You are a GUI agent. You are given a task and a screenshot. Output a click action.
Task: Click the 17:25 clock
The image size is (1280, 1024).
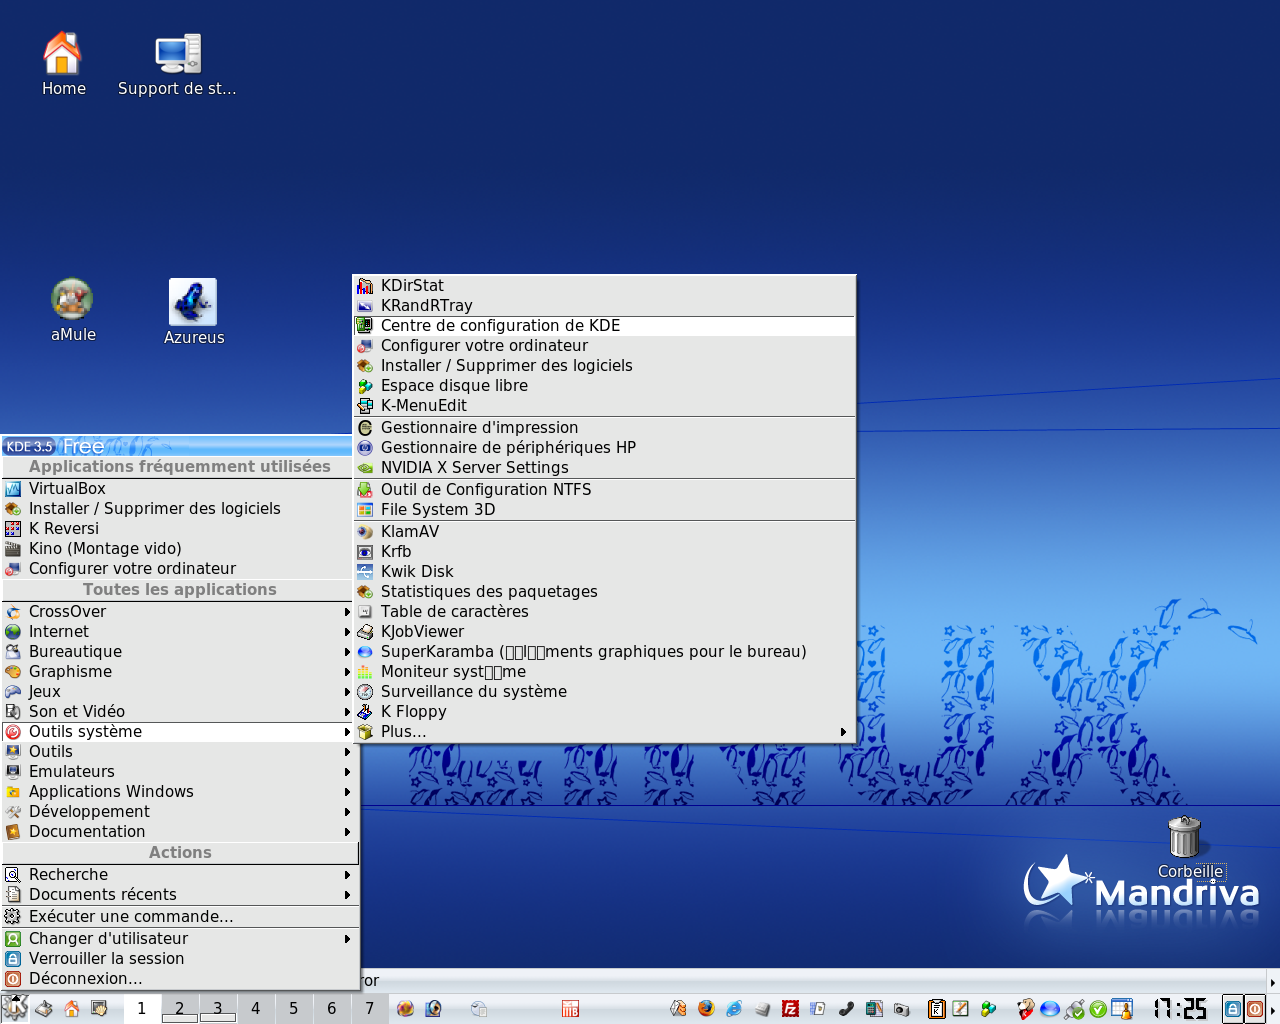(1181, 1008)
